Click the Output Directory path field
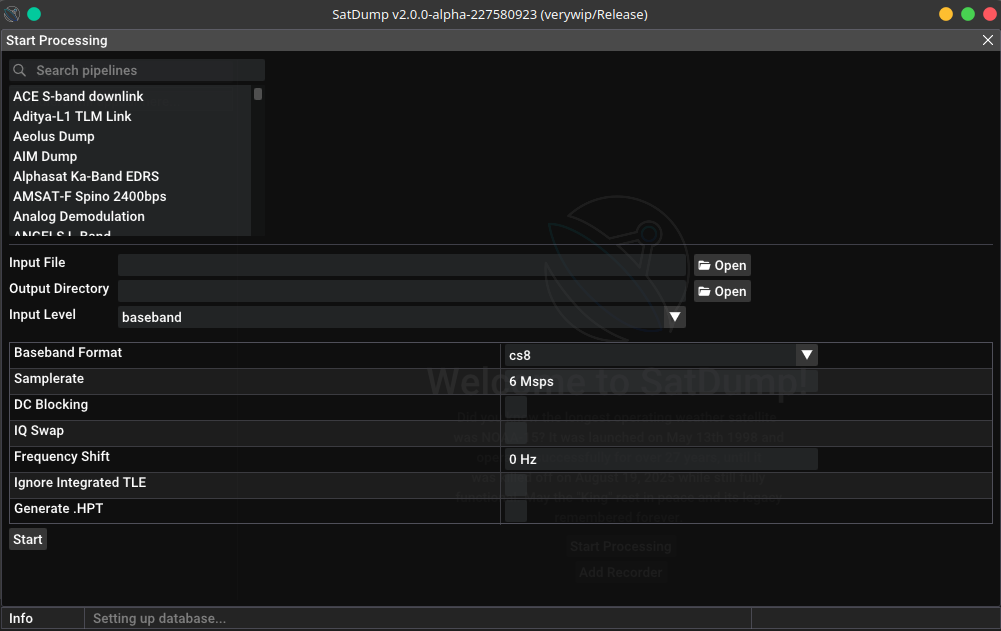The image size is (1001, 631). pos(402,291)
